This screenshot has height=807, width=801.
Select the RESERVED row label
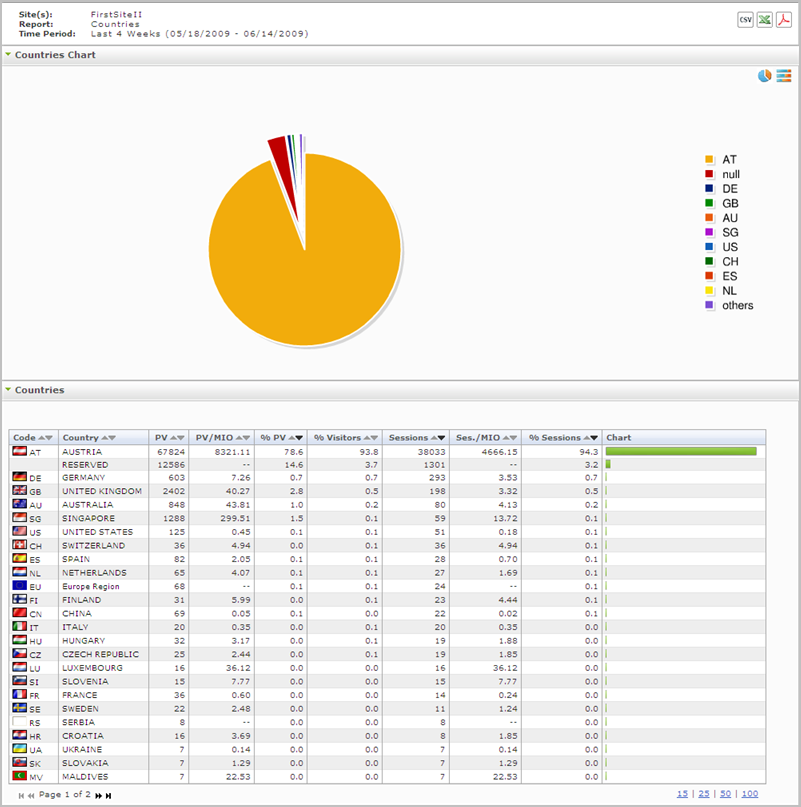pos(85,465)
